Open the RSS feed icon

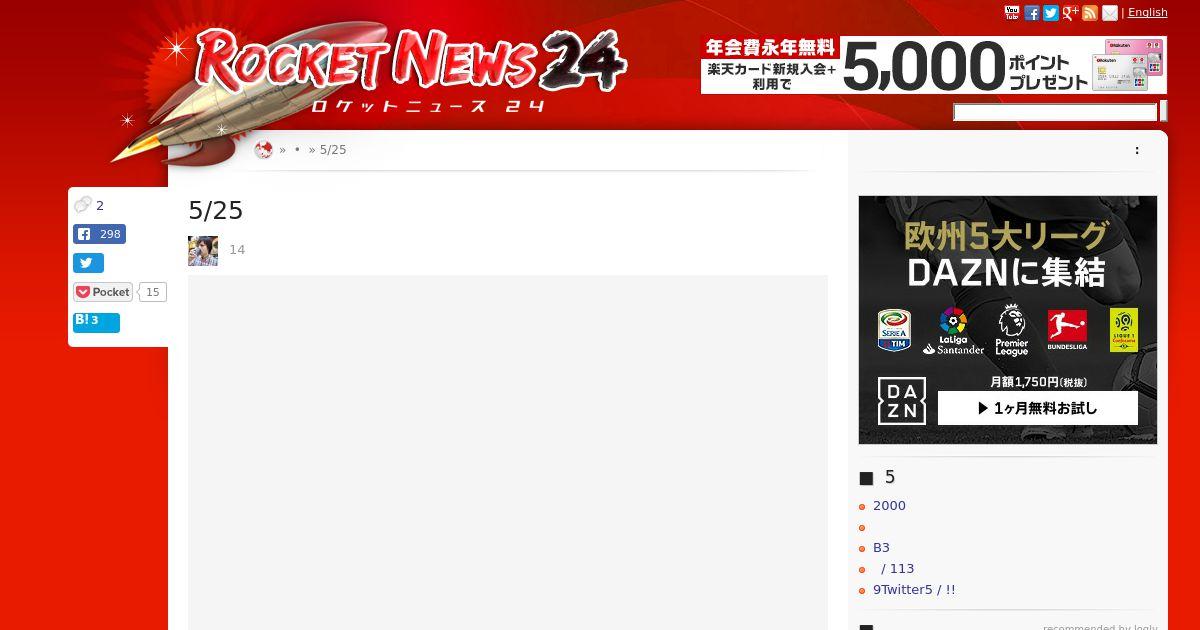1090,13
